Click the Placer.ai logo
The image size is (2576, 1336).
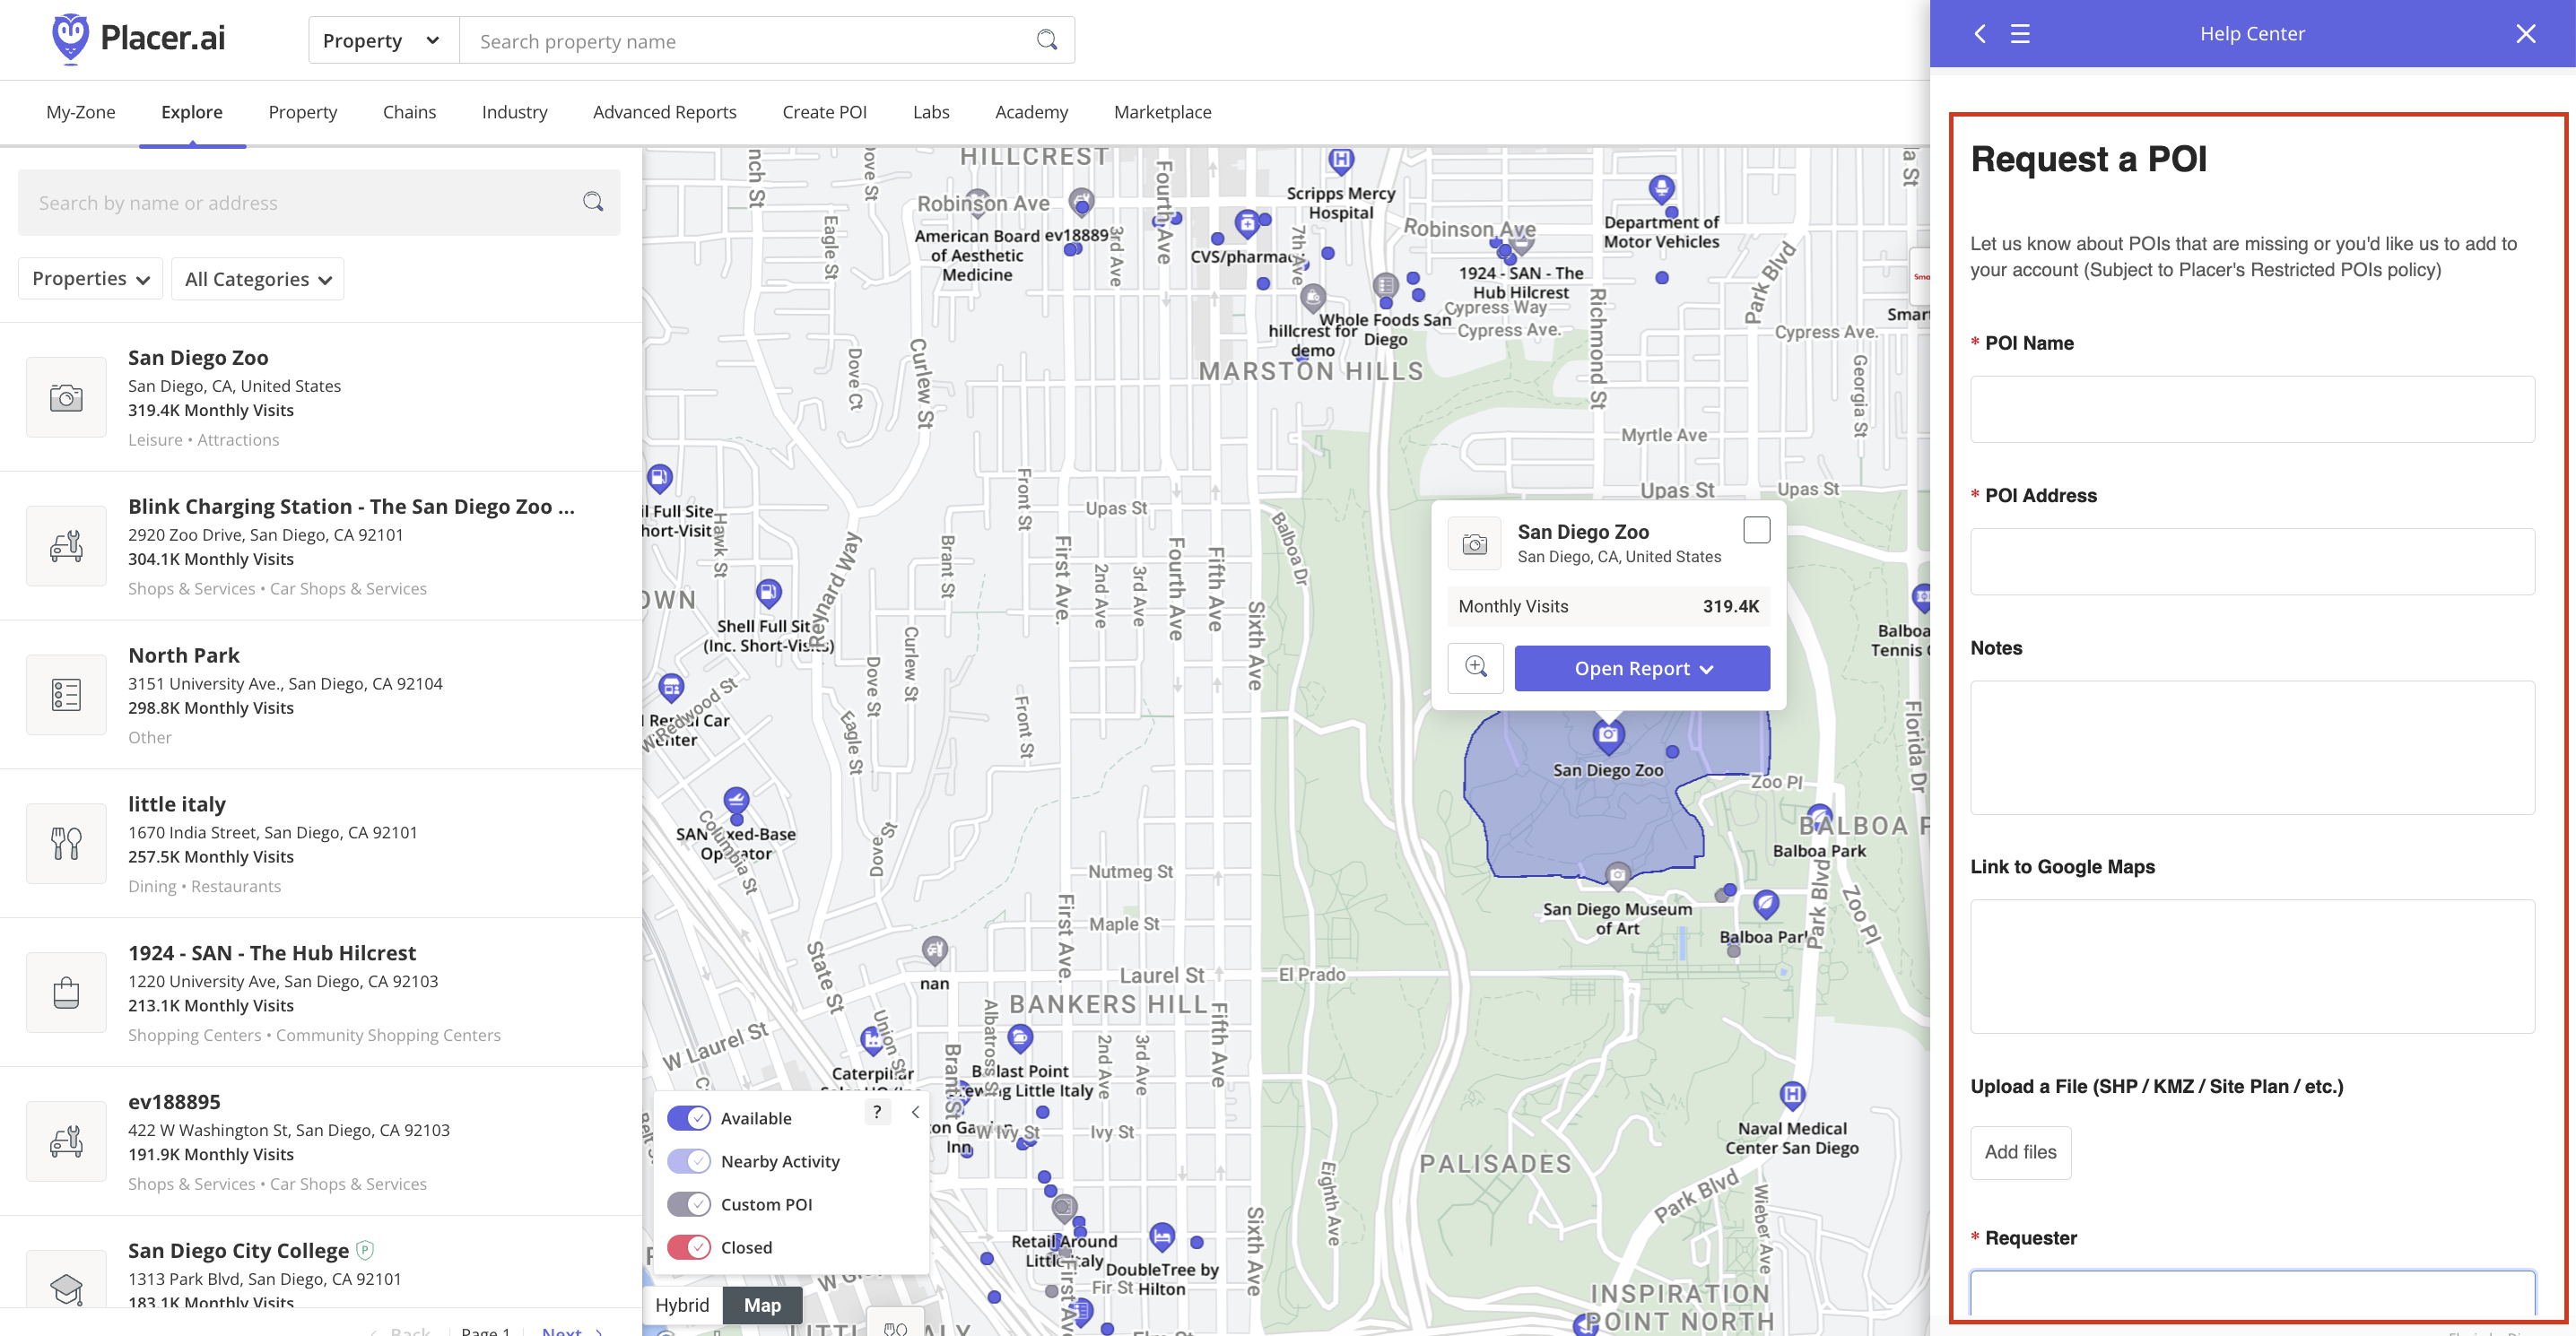click(138, 38)
